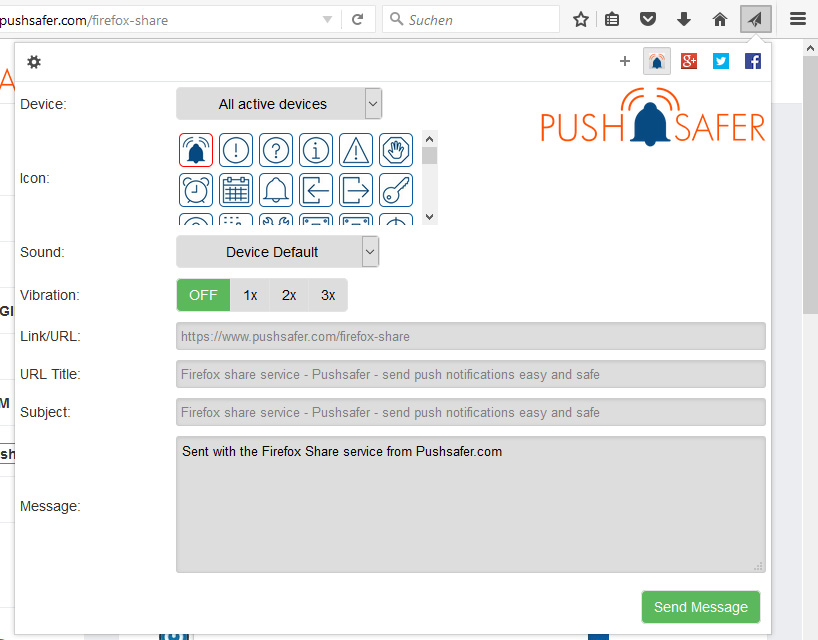Open the Device dropdown
Image resolution: width=818 pixels, height=640 pixels.
(279, 104)
